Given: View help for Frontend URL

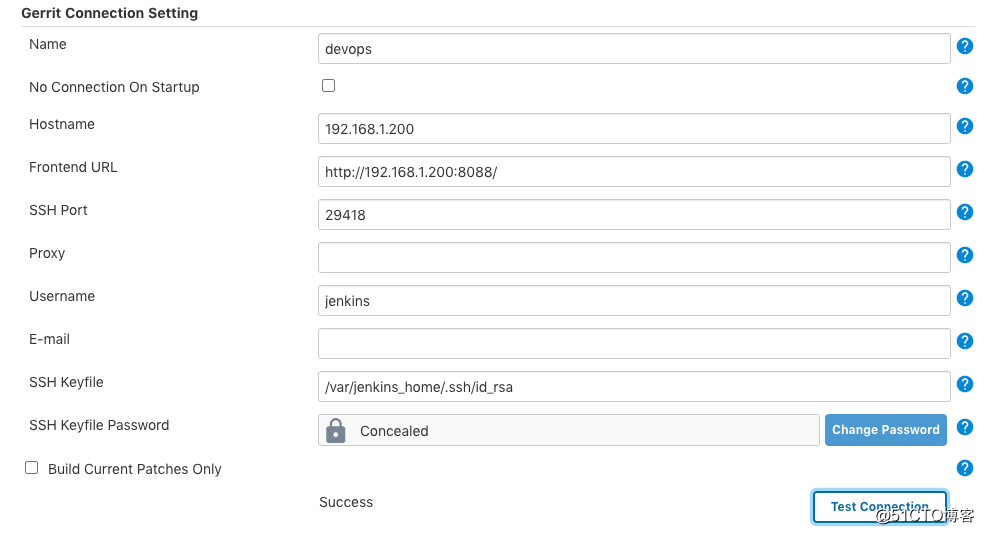Looking at the screenshot, I should pos(965,169).
